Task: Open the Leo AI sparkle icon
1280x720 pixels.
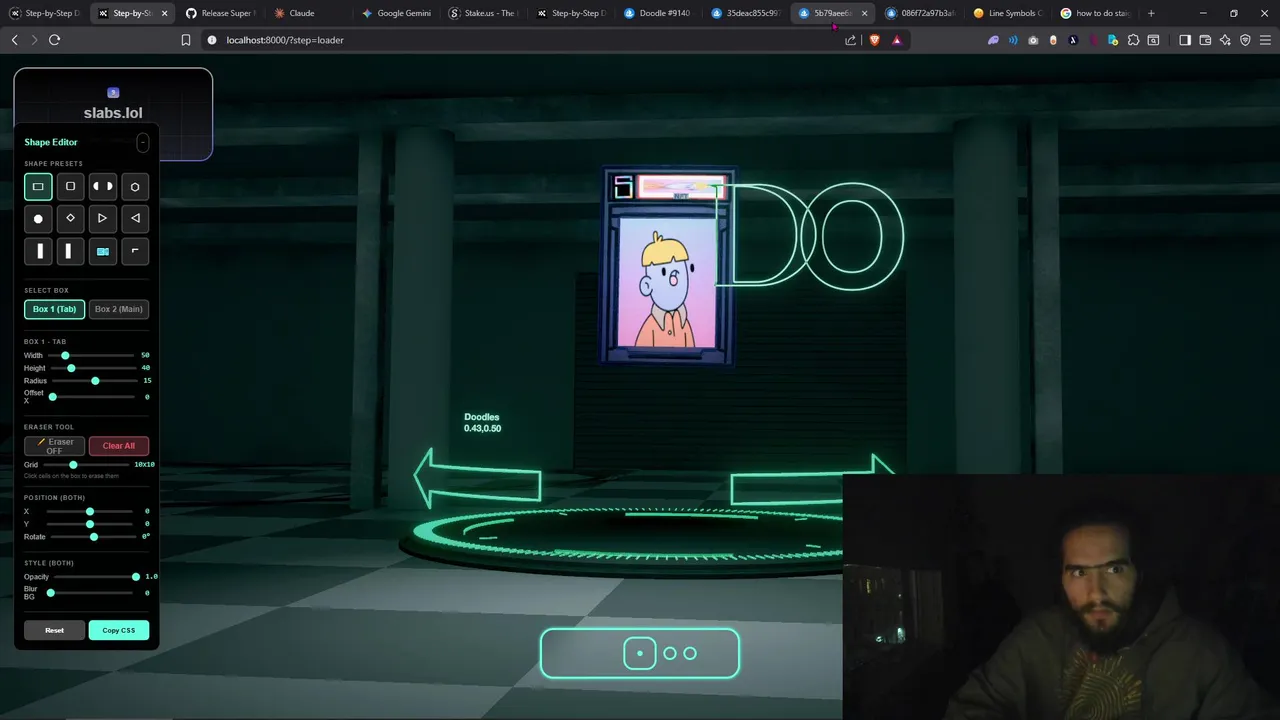Action: [x=1225, y=40]
